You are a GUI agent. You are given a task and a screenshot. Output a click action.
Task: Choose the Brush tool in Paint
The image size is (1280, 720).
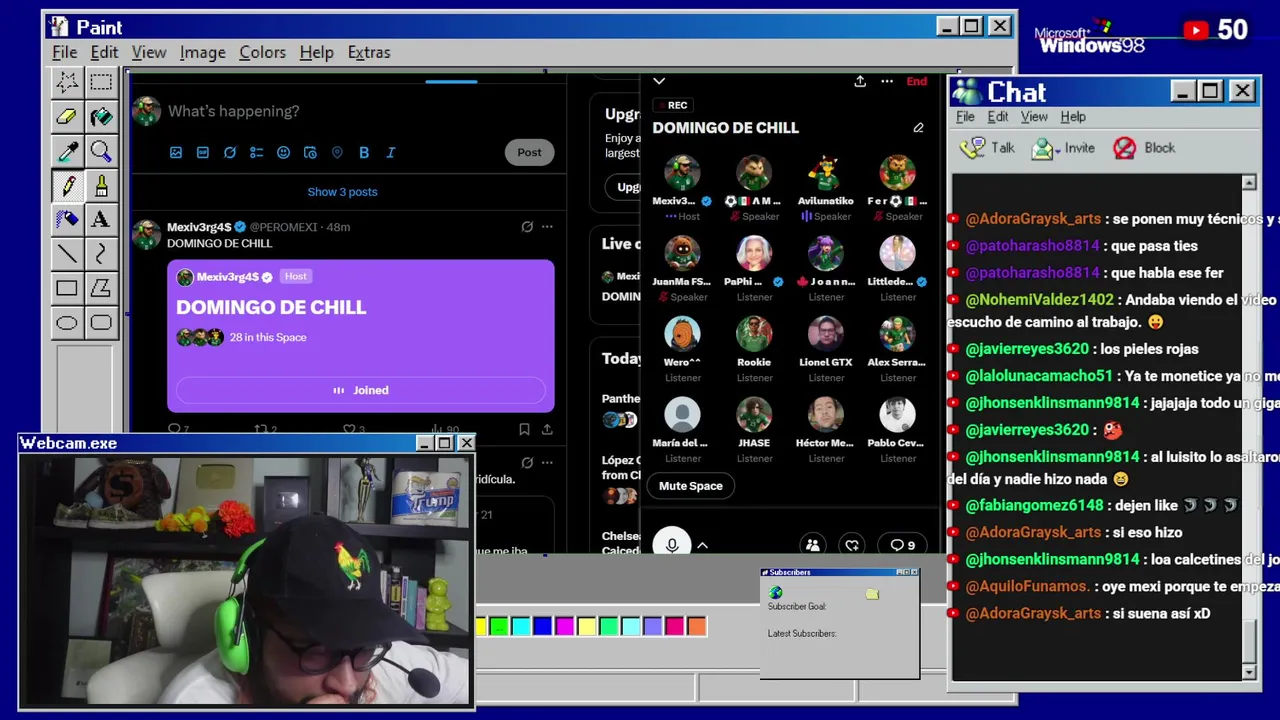[x=101, y=185]
